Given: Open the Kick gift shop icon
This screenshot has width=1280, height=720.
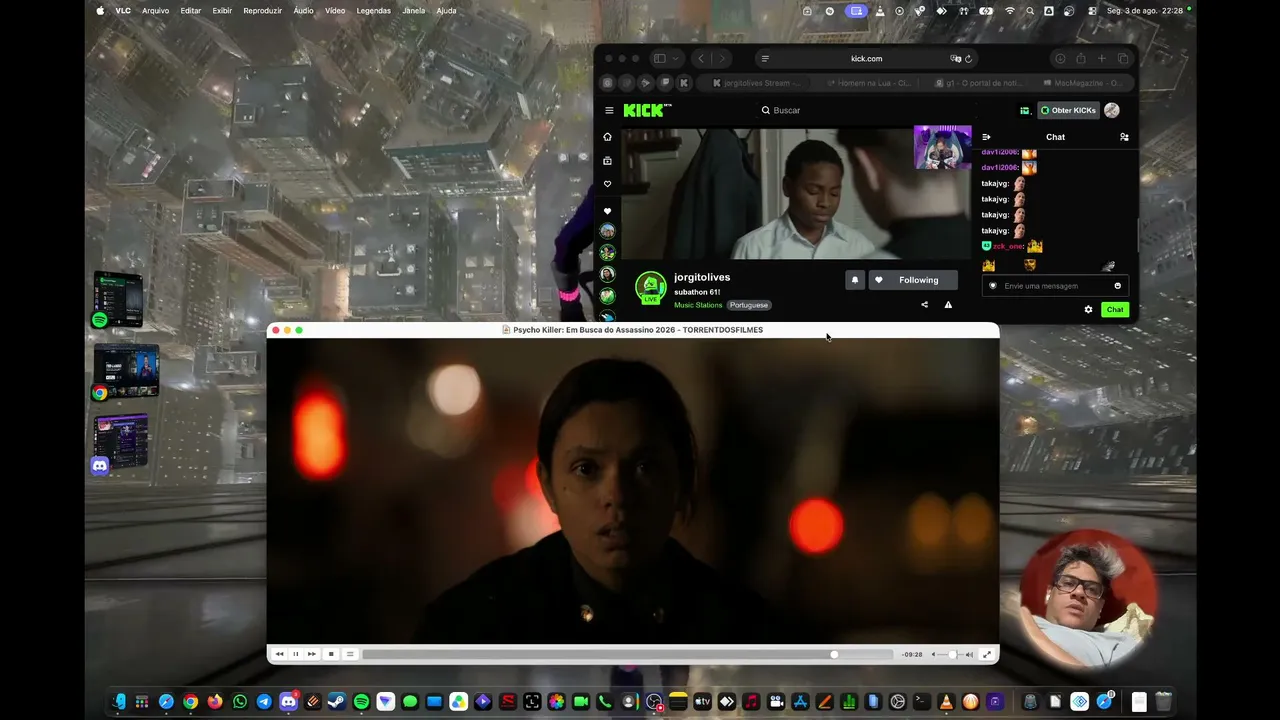Looking at the screenshot, I should pos(1024,110).
